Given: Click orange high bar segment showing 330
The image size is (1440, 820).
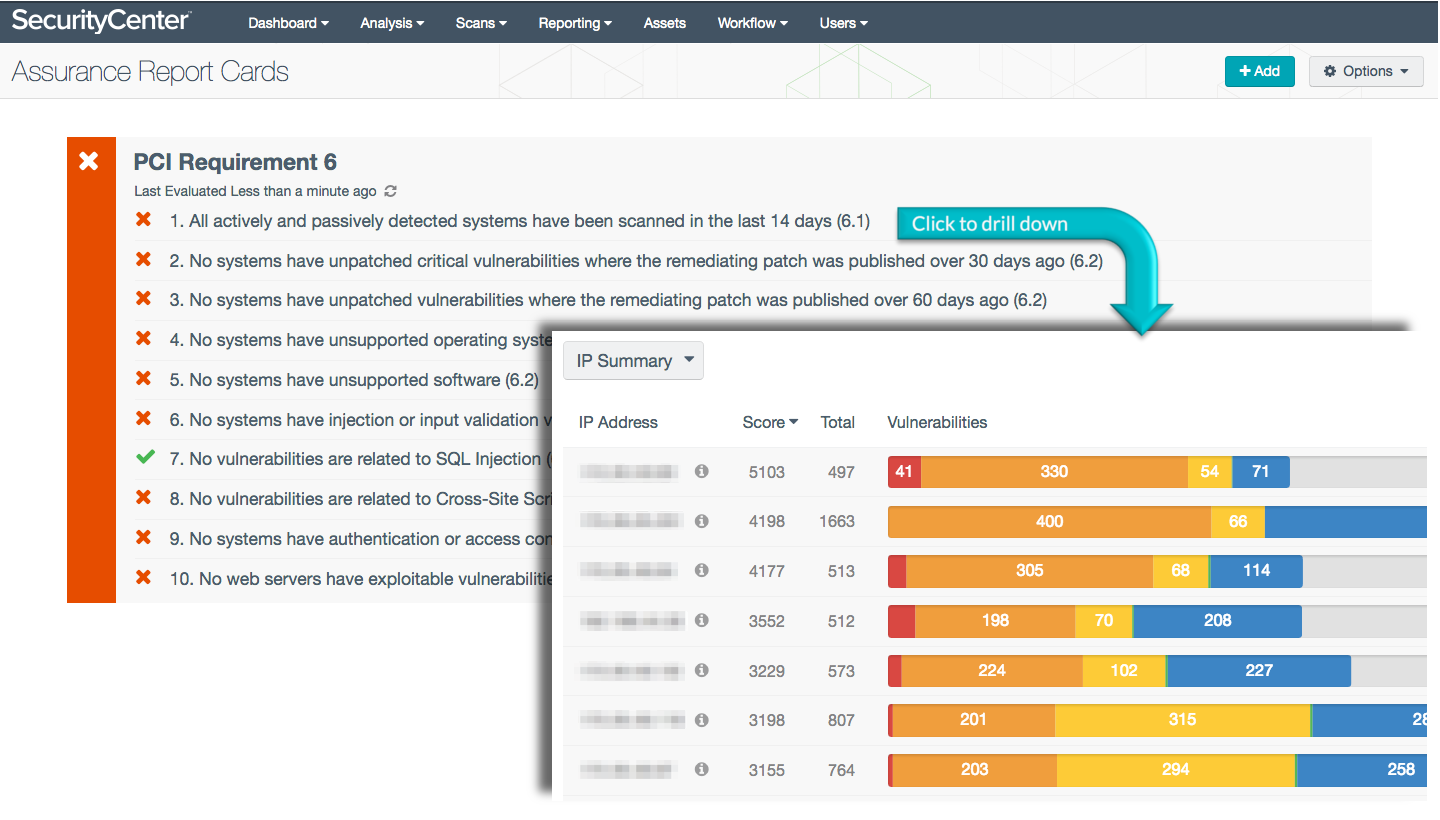Looking at the screenshot, I should pos(1054,471).
